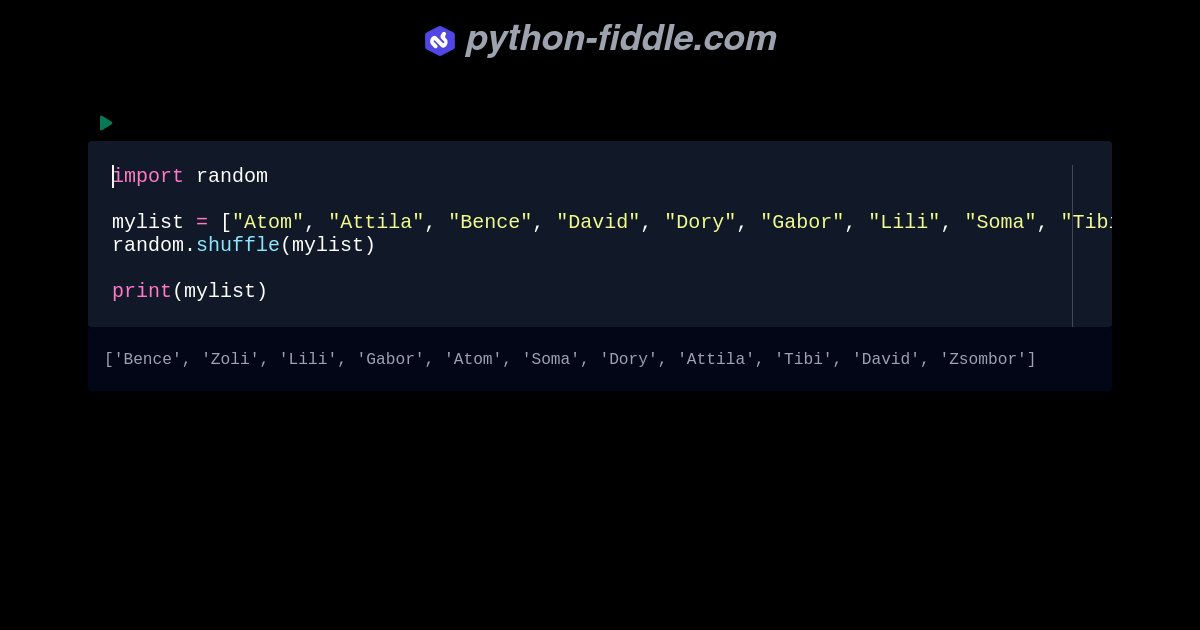Select the string "Bence" in the list

[x=490, y=221]
